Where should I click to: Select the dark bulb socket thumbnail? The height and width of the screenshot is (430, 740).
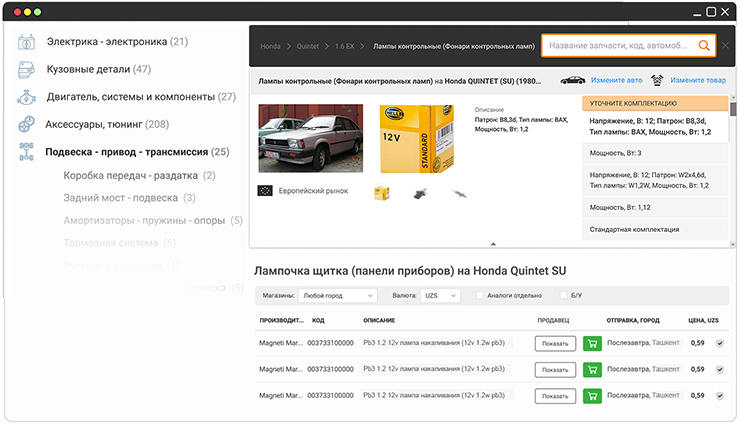click(x=420, y=193)
